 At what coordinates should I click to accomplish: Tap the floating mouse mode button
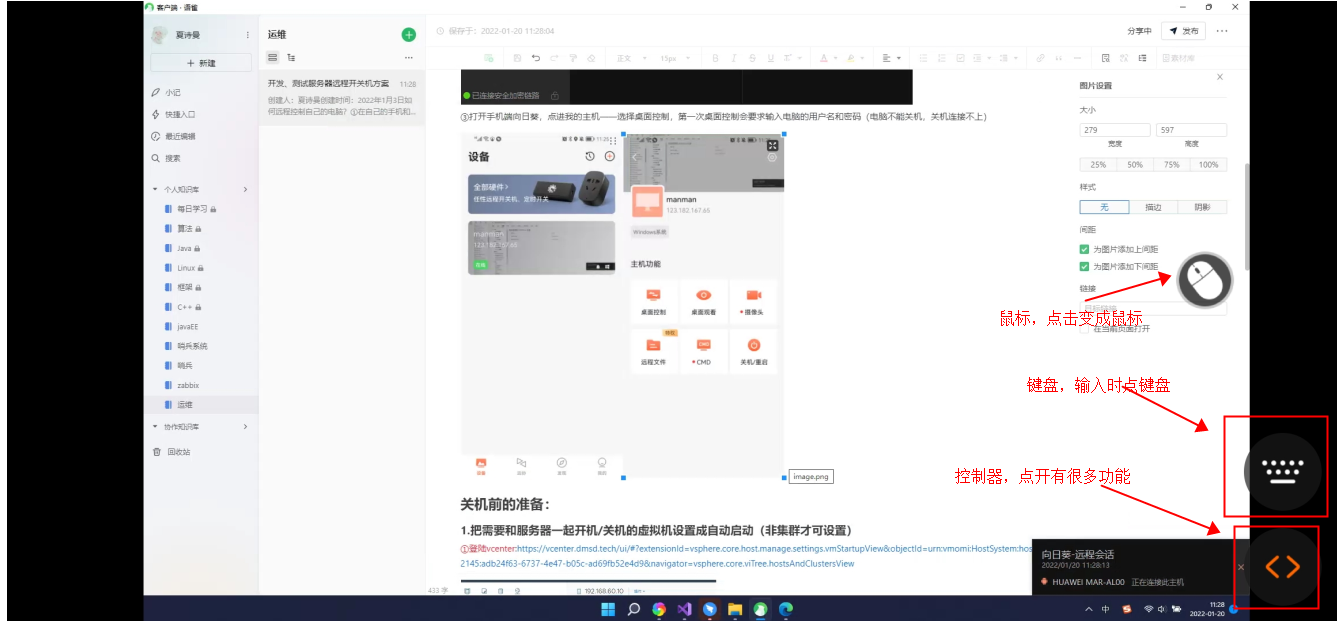click(x=1205, y=280)
